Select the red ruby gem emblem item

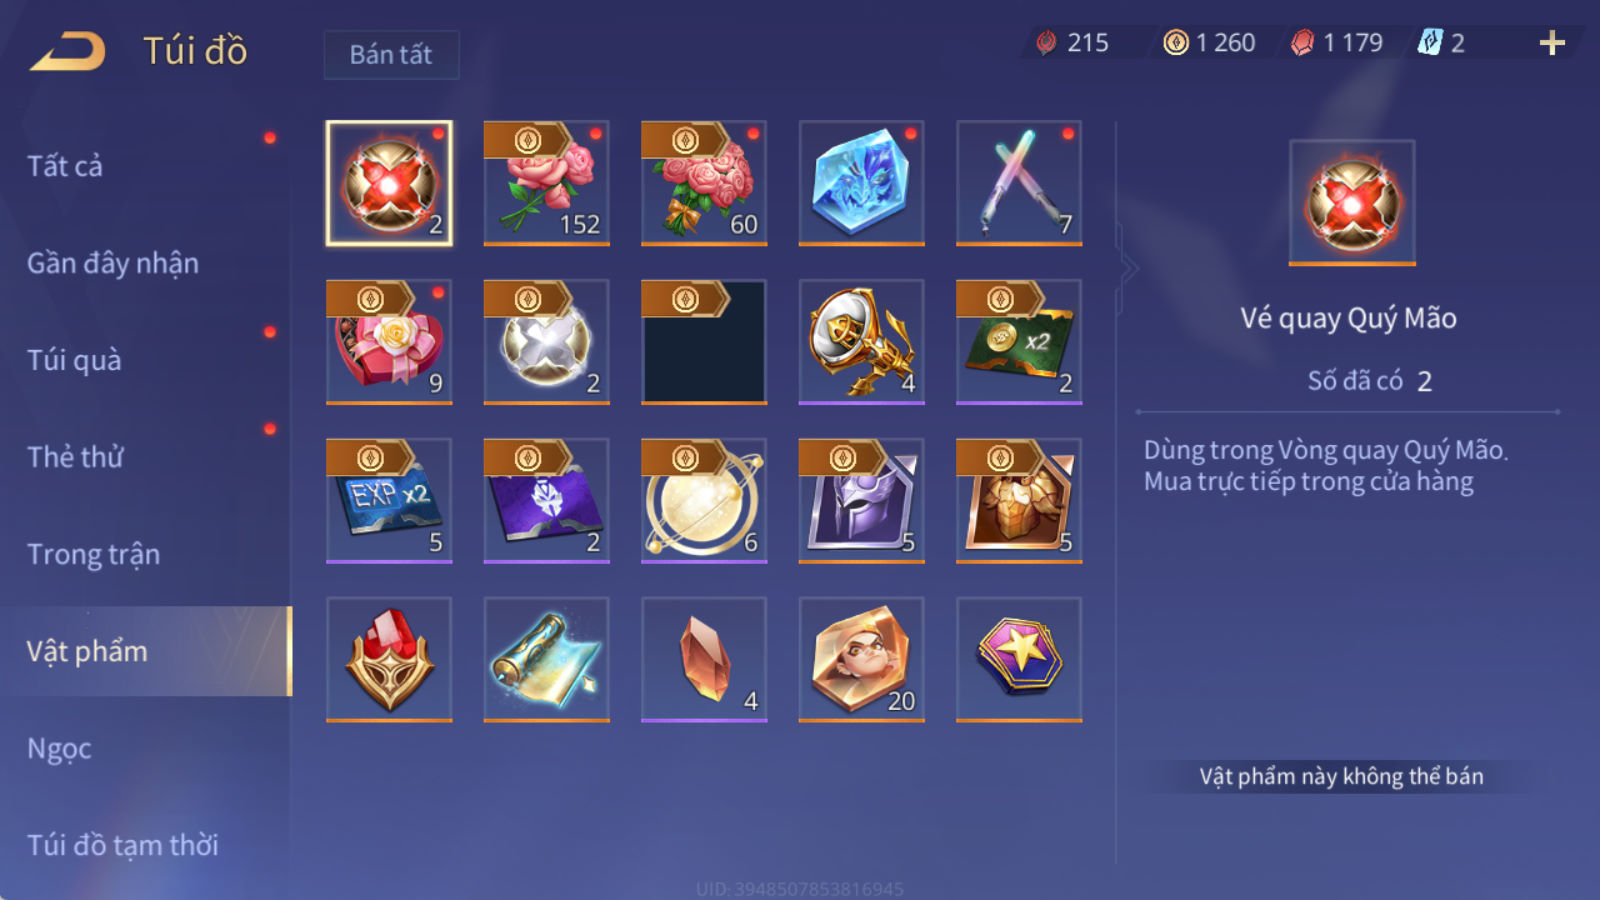coord(389,660)
